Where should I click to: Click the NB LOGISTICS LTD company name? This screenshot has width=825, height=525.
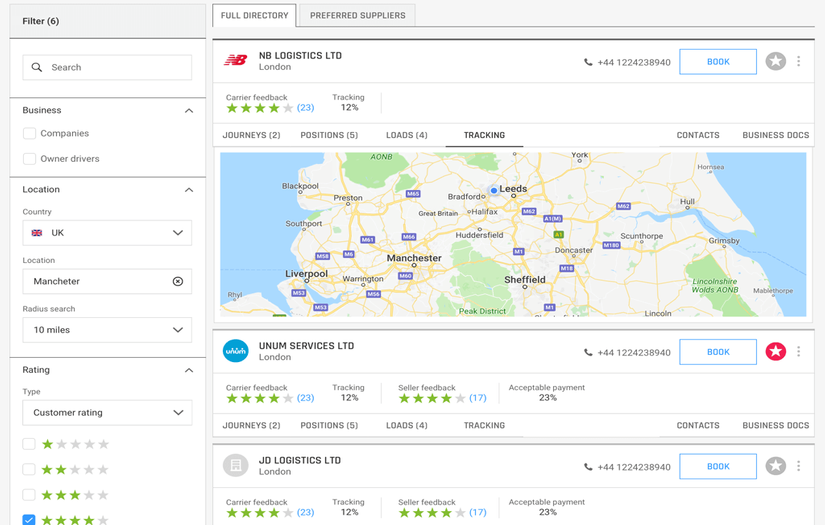pyautogui.click(x=300, y=56)
